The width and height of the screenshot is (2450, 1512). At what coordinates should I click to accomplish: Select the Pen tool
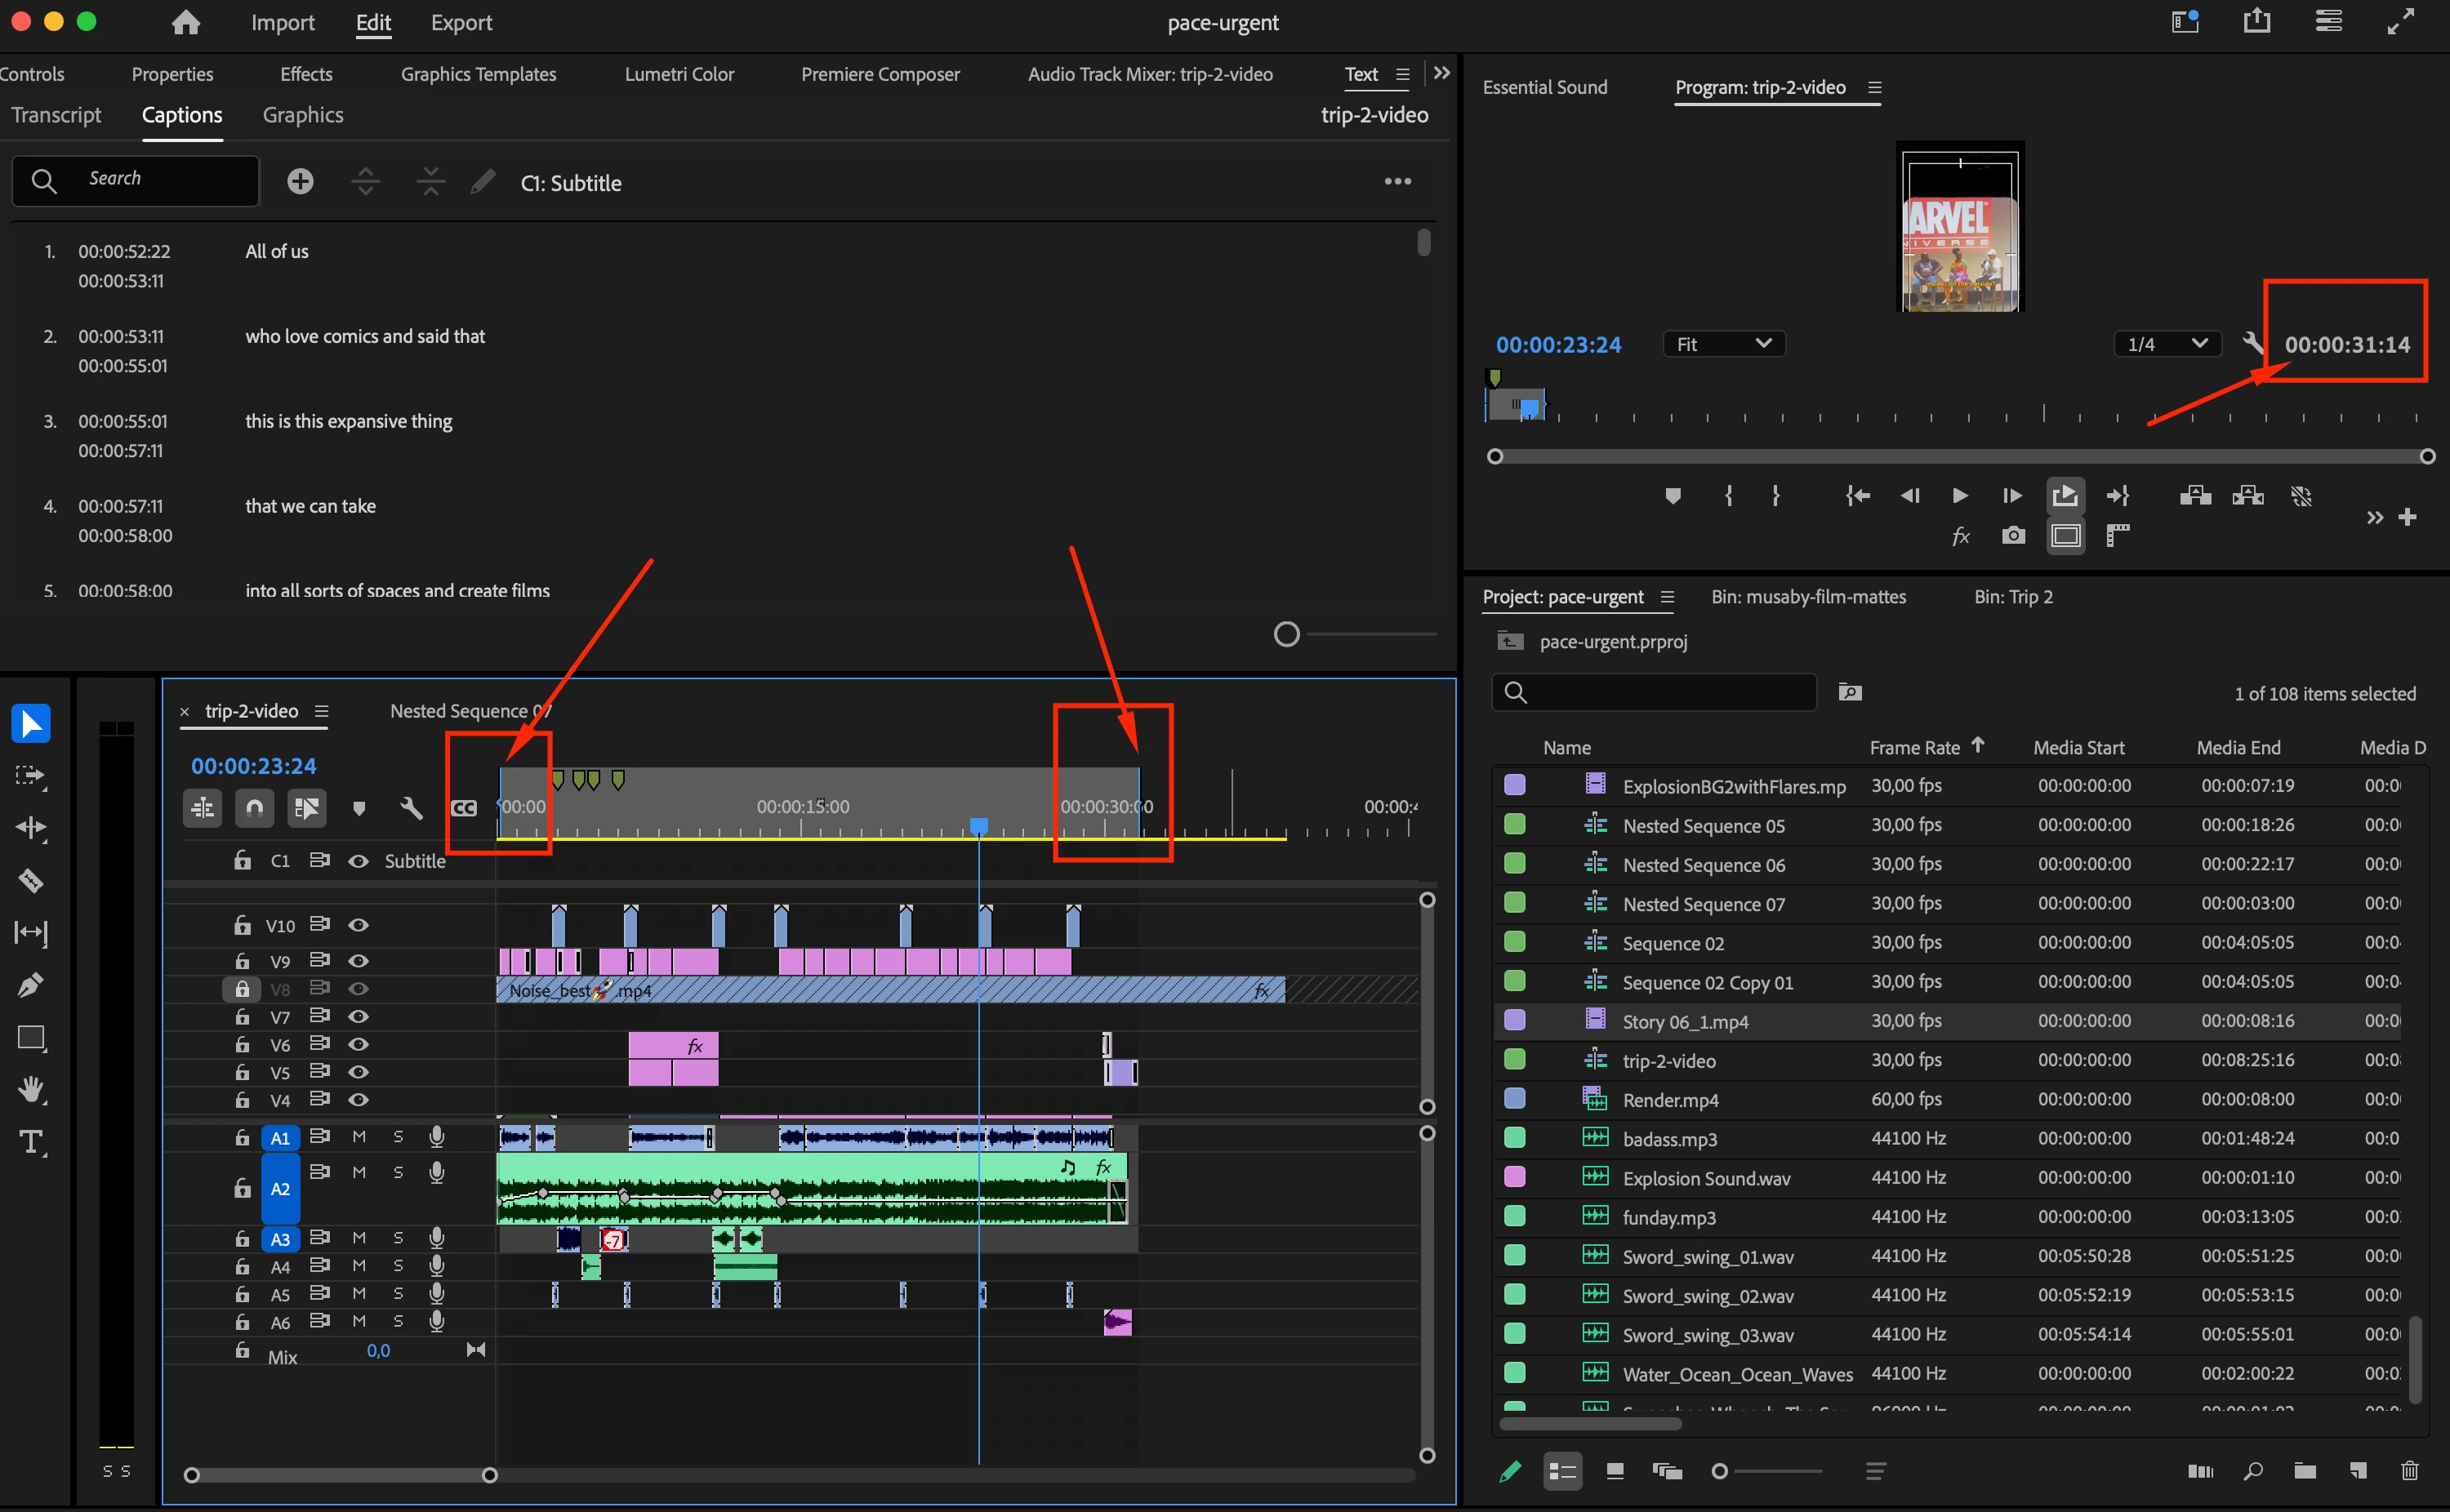[30, 985]
